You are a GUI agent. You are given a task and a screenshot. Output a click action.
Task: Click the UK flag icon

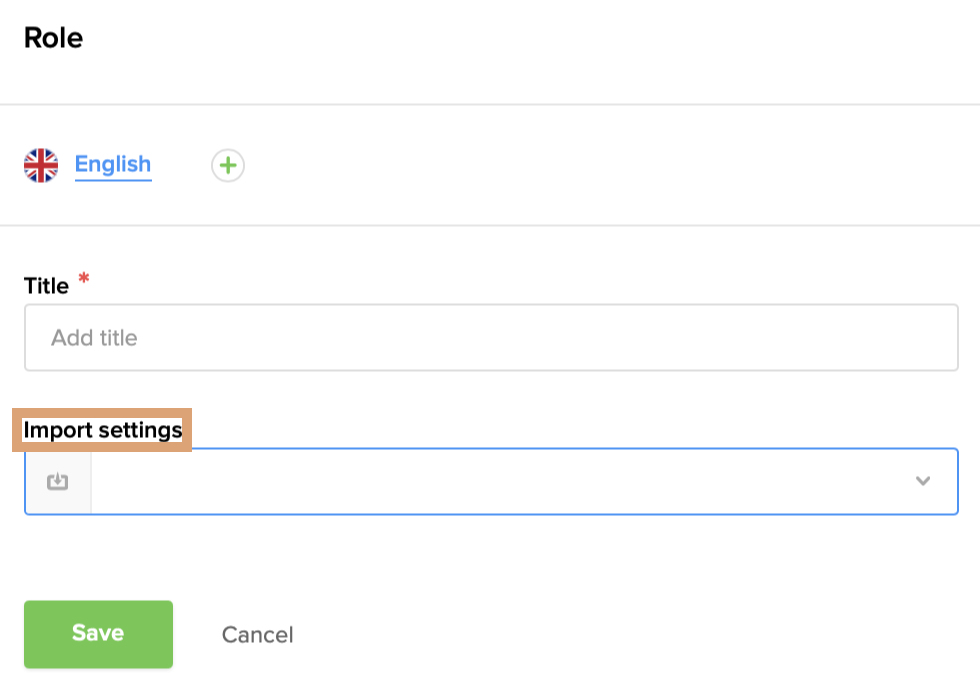(41, 165)
